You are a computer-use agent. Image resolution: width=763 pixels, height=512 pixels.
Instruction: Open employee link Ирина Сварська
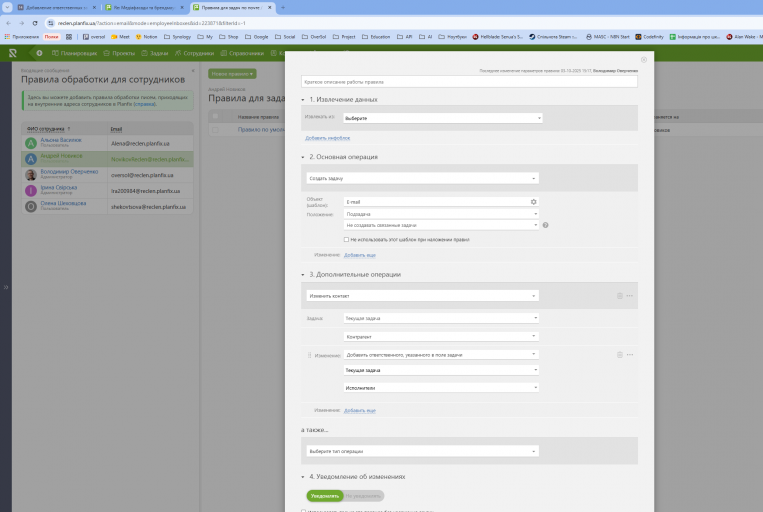coord(58,187)
